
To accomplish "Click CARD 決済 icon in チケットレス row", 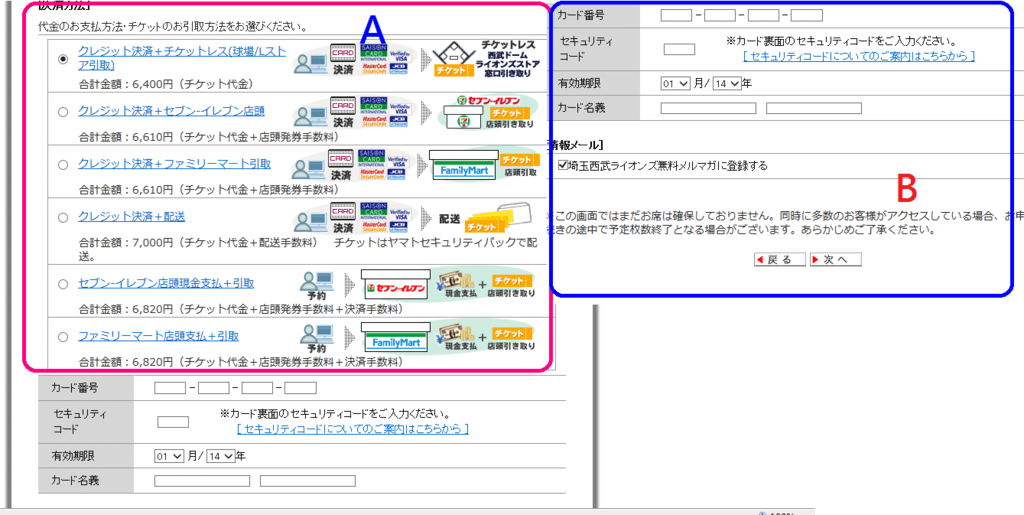I will point(343,58).
